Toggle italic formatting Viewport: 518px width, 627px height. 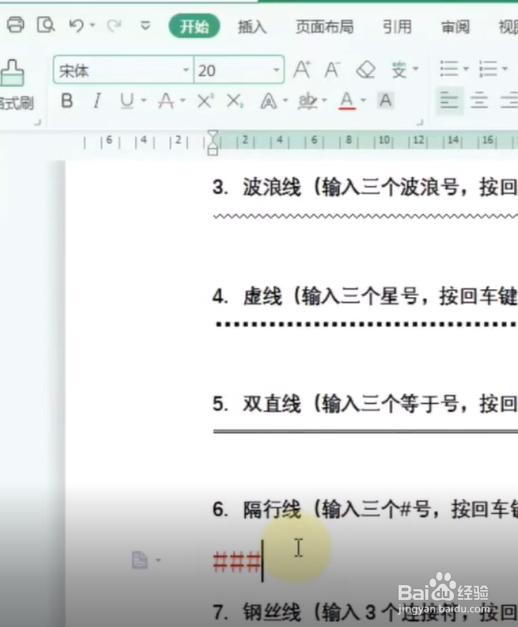(x=96, y=101)
